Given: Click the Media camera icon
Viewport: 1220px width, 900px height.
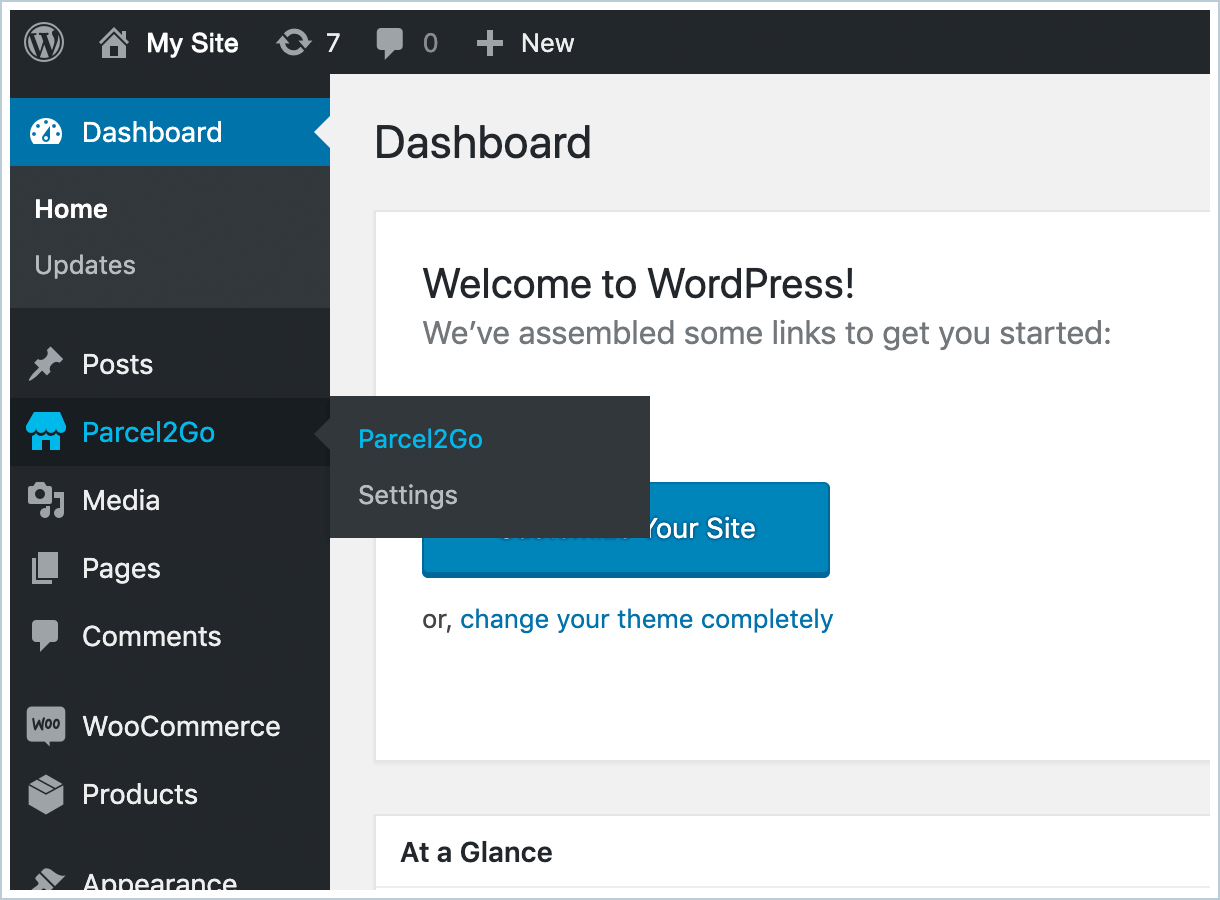Looking at the screenshot, I should click(x=46, y=500).
